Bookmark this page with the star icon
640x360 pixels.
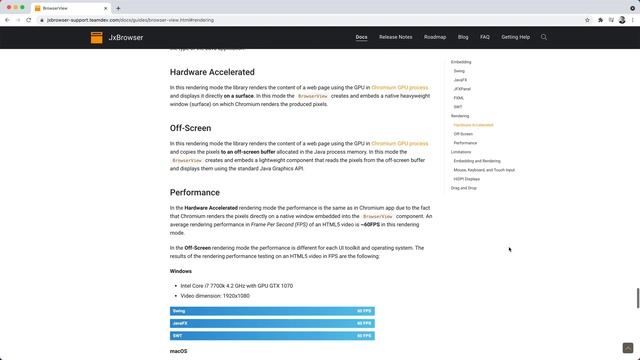(x=587, y=20)
